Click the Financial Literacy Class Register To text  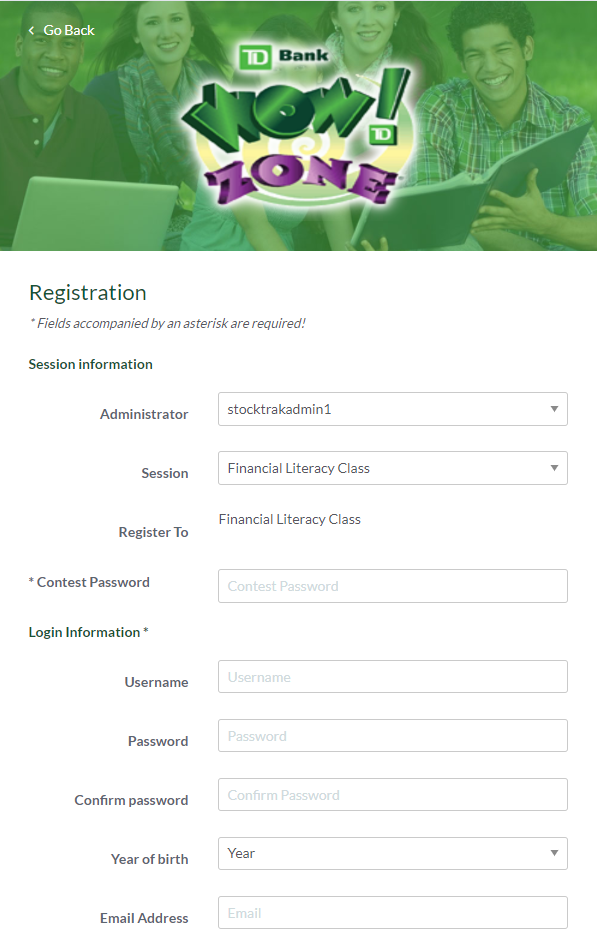pyautogui.click(x=289, y=519)
